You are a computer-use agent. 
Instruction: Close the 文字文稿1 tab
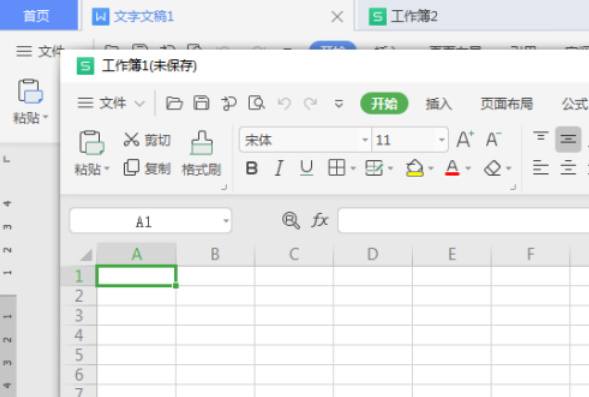coord(337,17)
